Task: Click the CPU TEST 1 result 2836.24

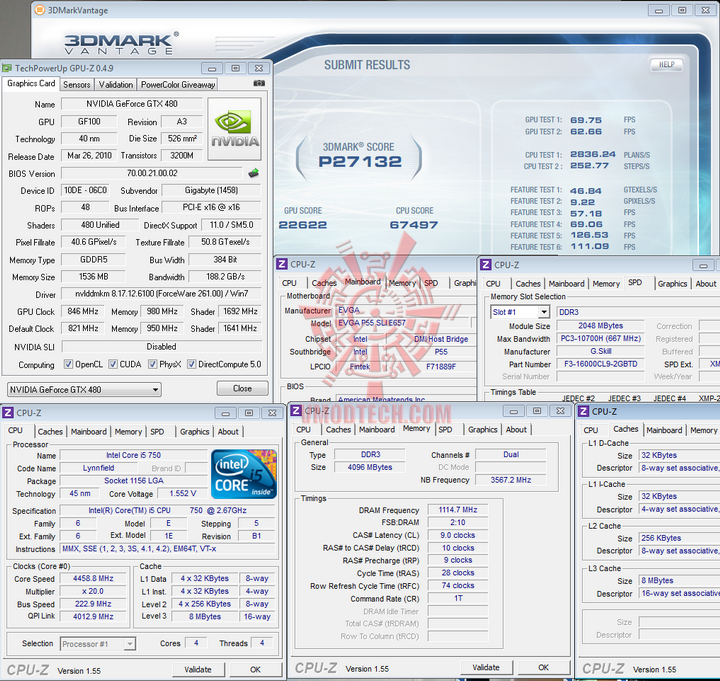Action: (592, 154)
